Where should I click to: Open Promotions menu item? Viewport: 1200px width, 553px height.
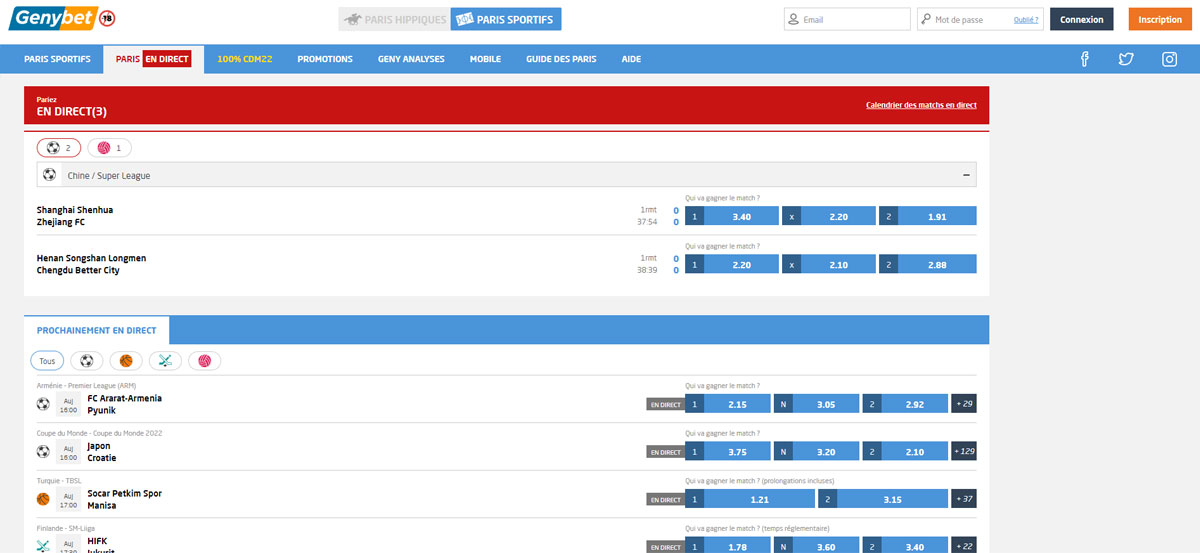(325, 59)
